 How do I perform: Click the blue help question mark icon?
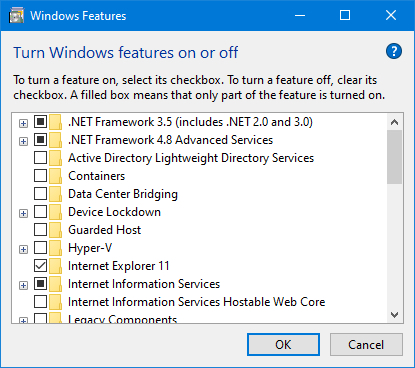394,51
